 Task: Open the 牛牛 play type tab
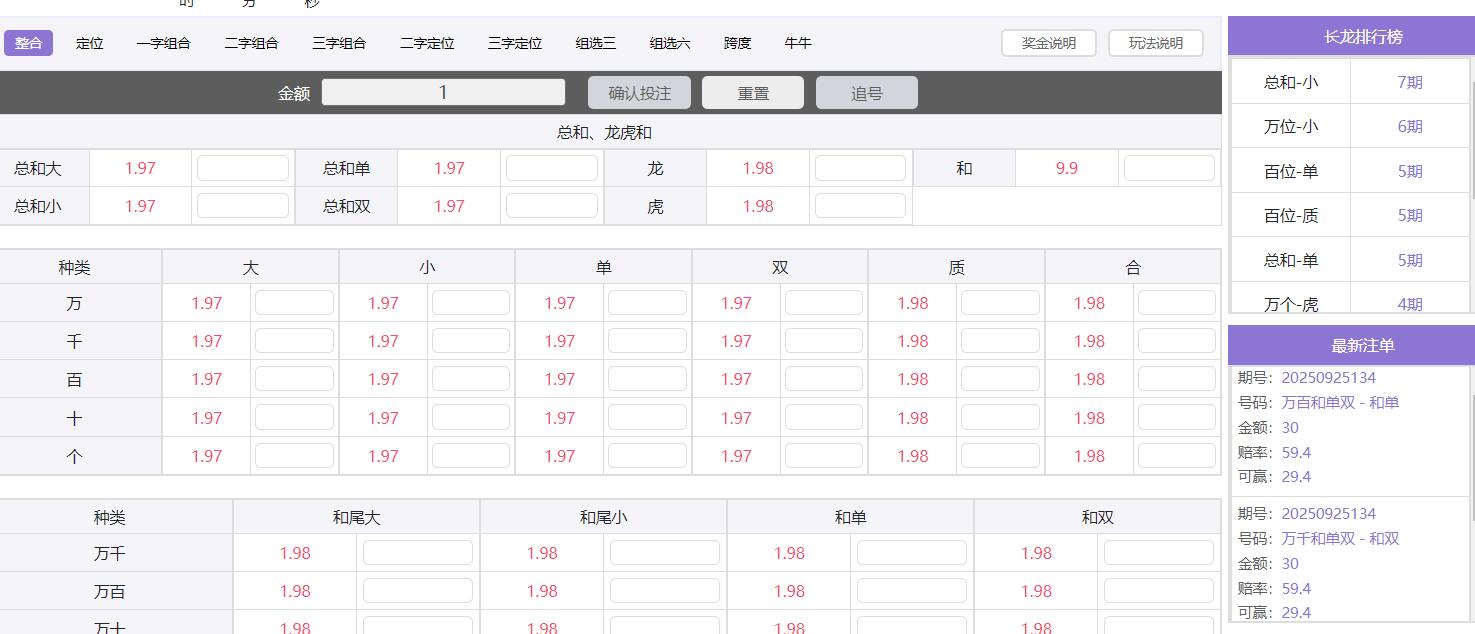click(798, 43)
